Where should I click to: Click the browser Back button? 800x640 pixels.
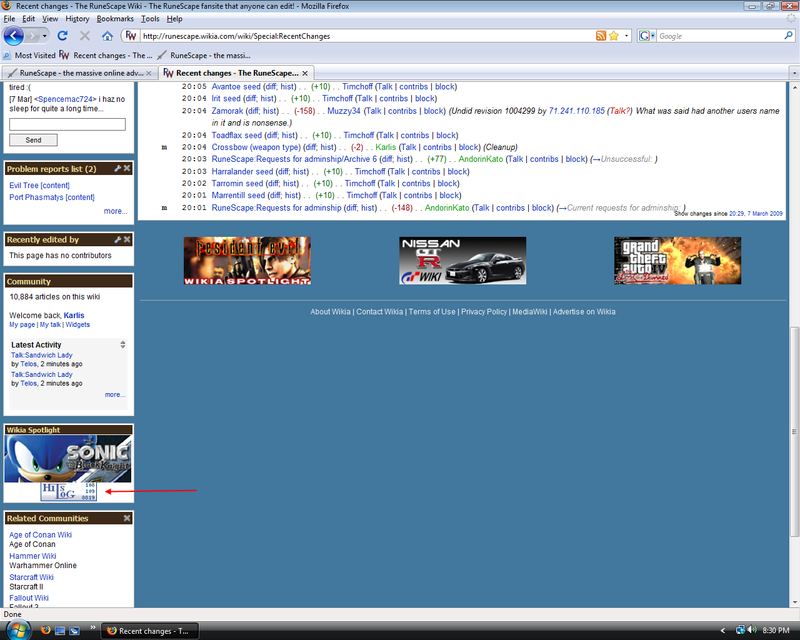[x=14, y=36]
